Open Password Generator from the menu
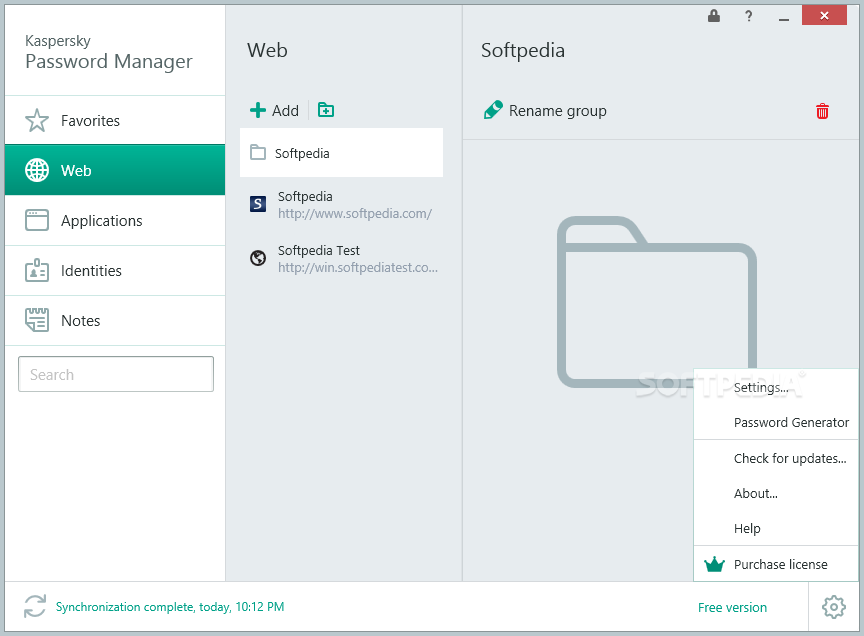This screenshot has height=636, width=864. [x=776, y=422]
